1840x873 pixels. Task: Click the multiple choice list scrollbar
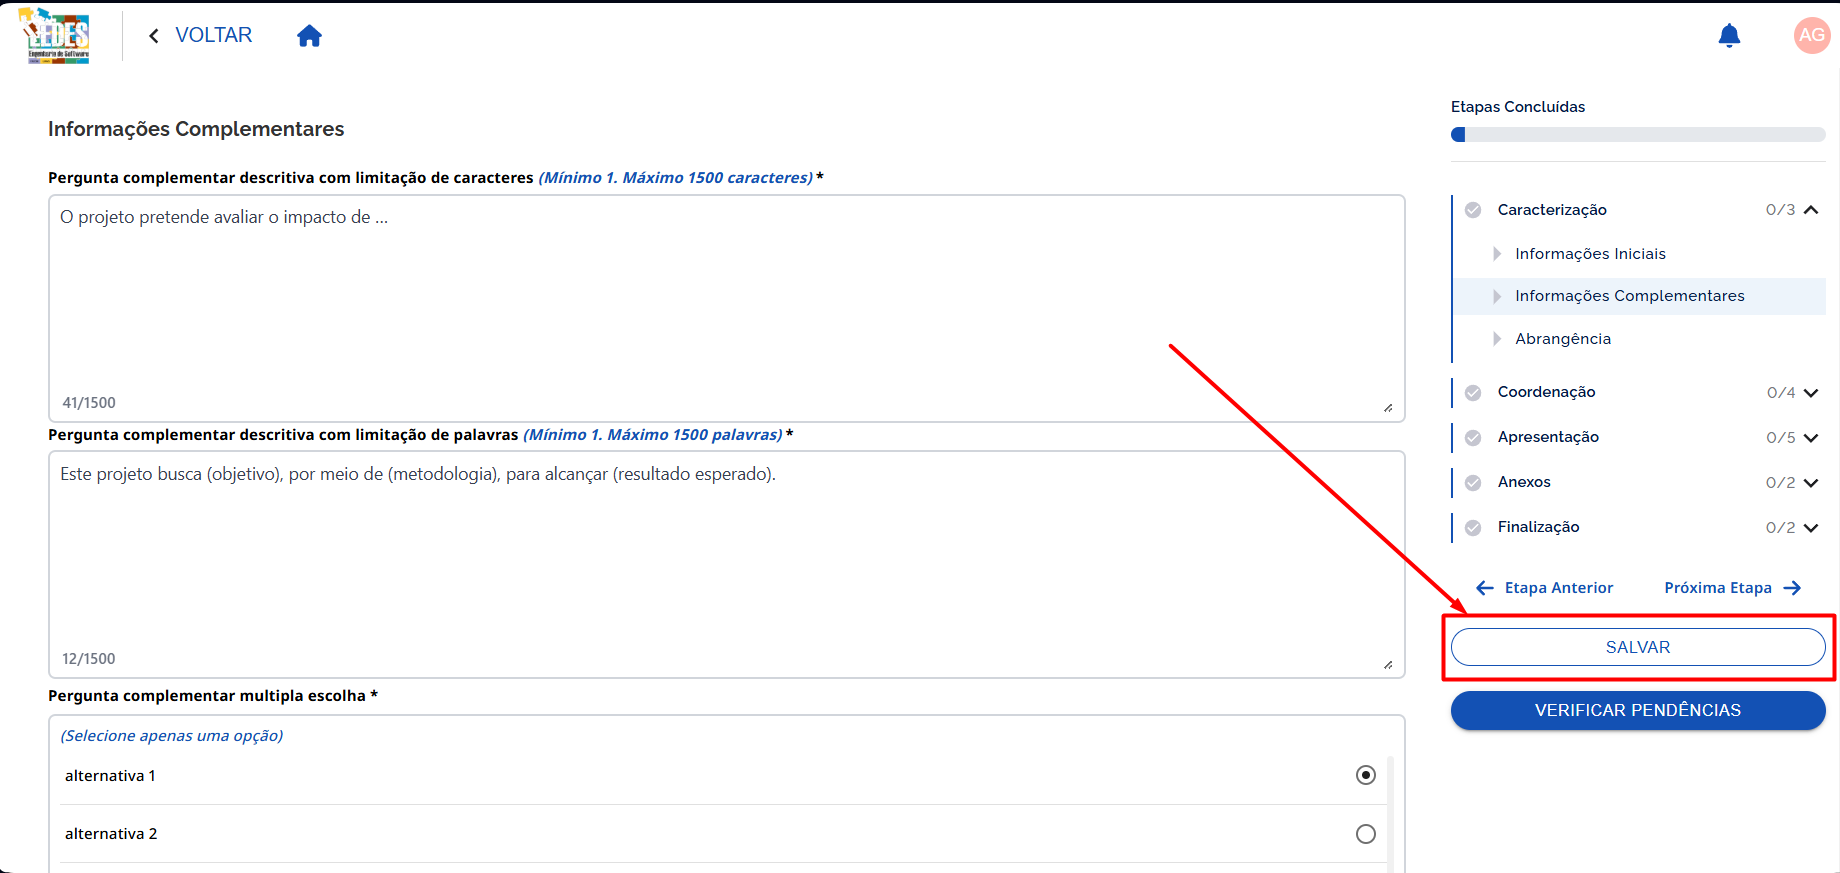click(x=1390, y=815)
